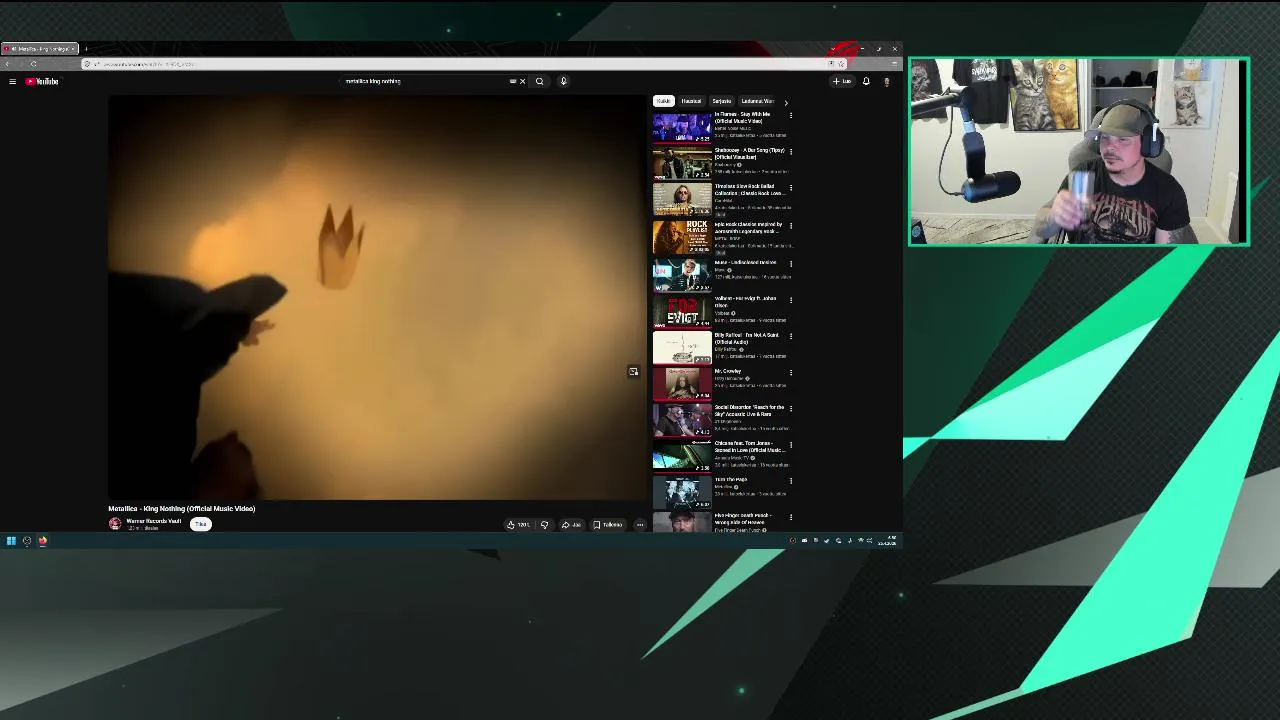The image size is (1280, 720).
Task: Open the Warner Records Vault channel name link
Action: [153, 521]
